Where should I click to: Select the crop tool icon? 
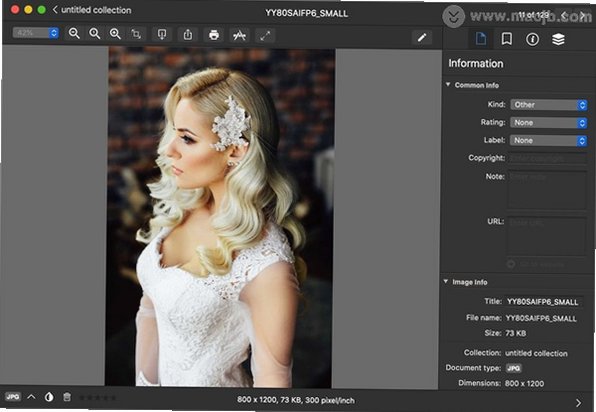click(136, 34)
